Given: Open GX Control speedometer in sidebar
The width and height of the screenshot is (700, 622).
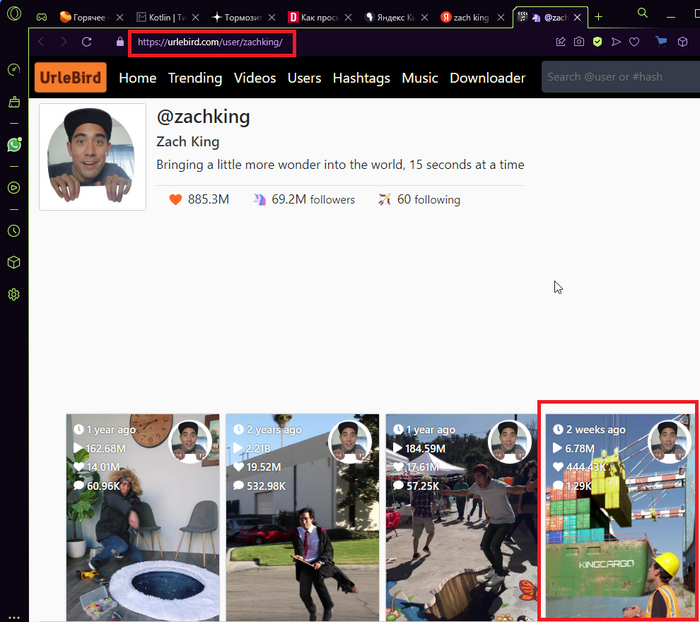Looking at the screenshot, I should click(14, 70).
